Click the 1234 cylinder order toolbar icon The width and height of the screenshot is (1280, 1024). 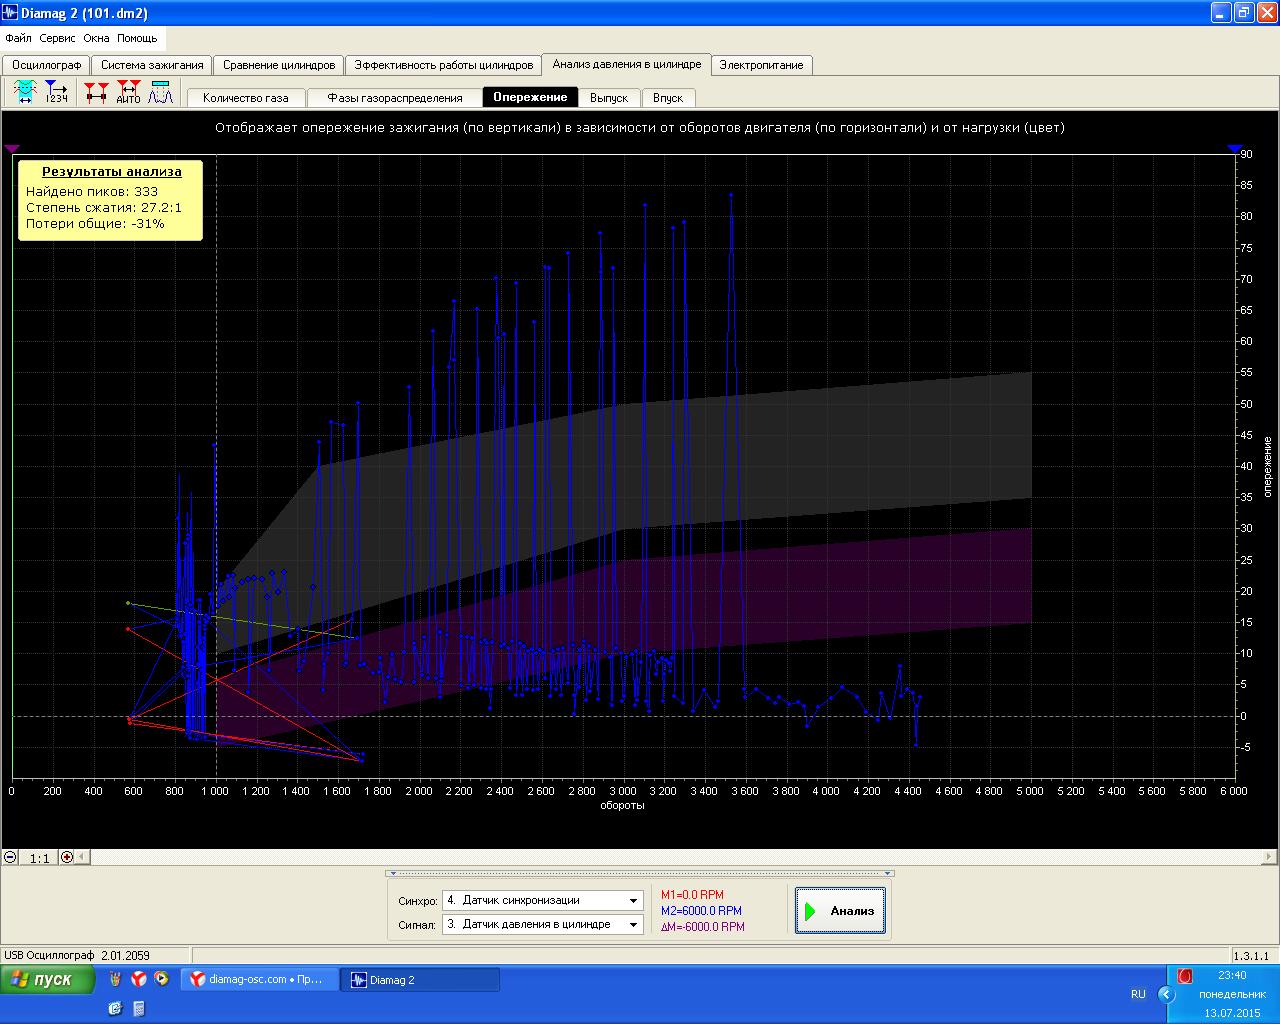pos(56,93)
